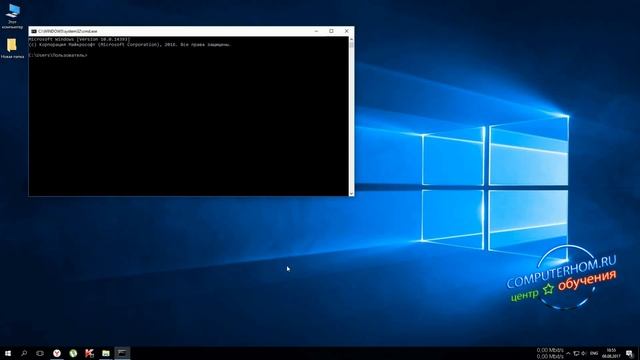Click the Microsoft Windows version line

click(80, 40)
